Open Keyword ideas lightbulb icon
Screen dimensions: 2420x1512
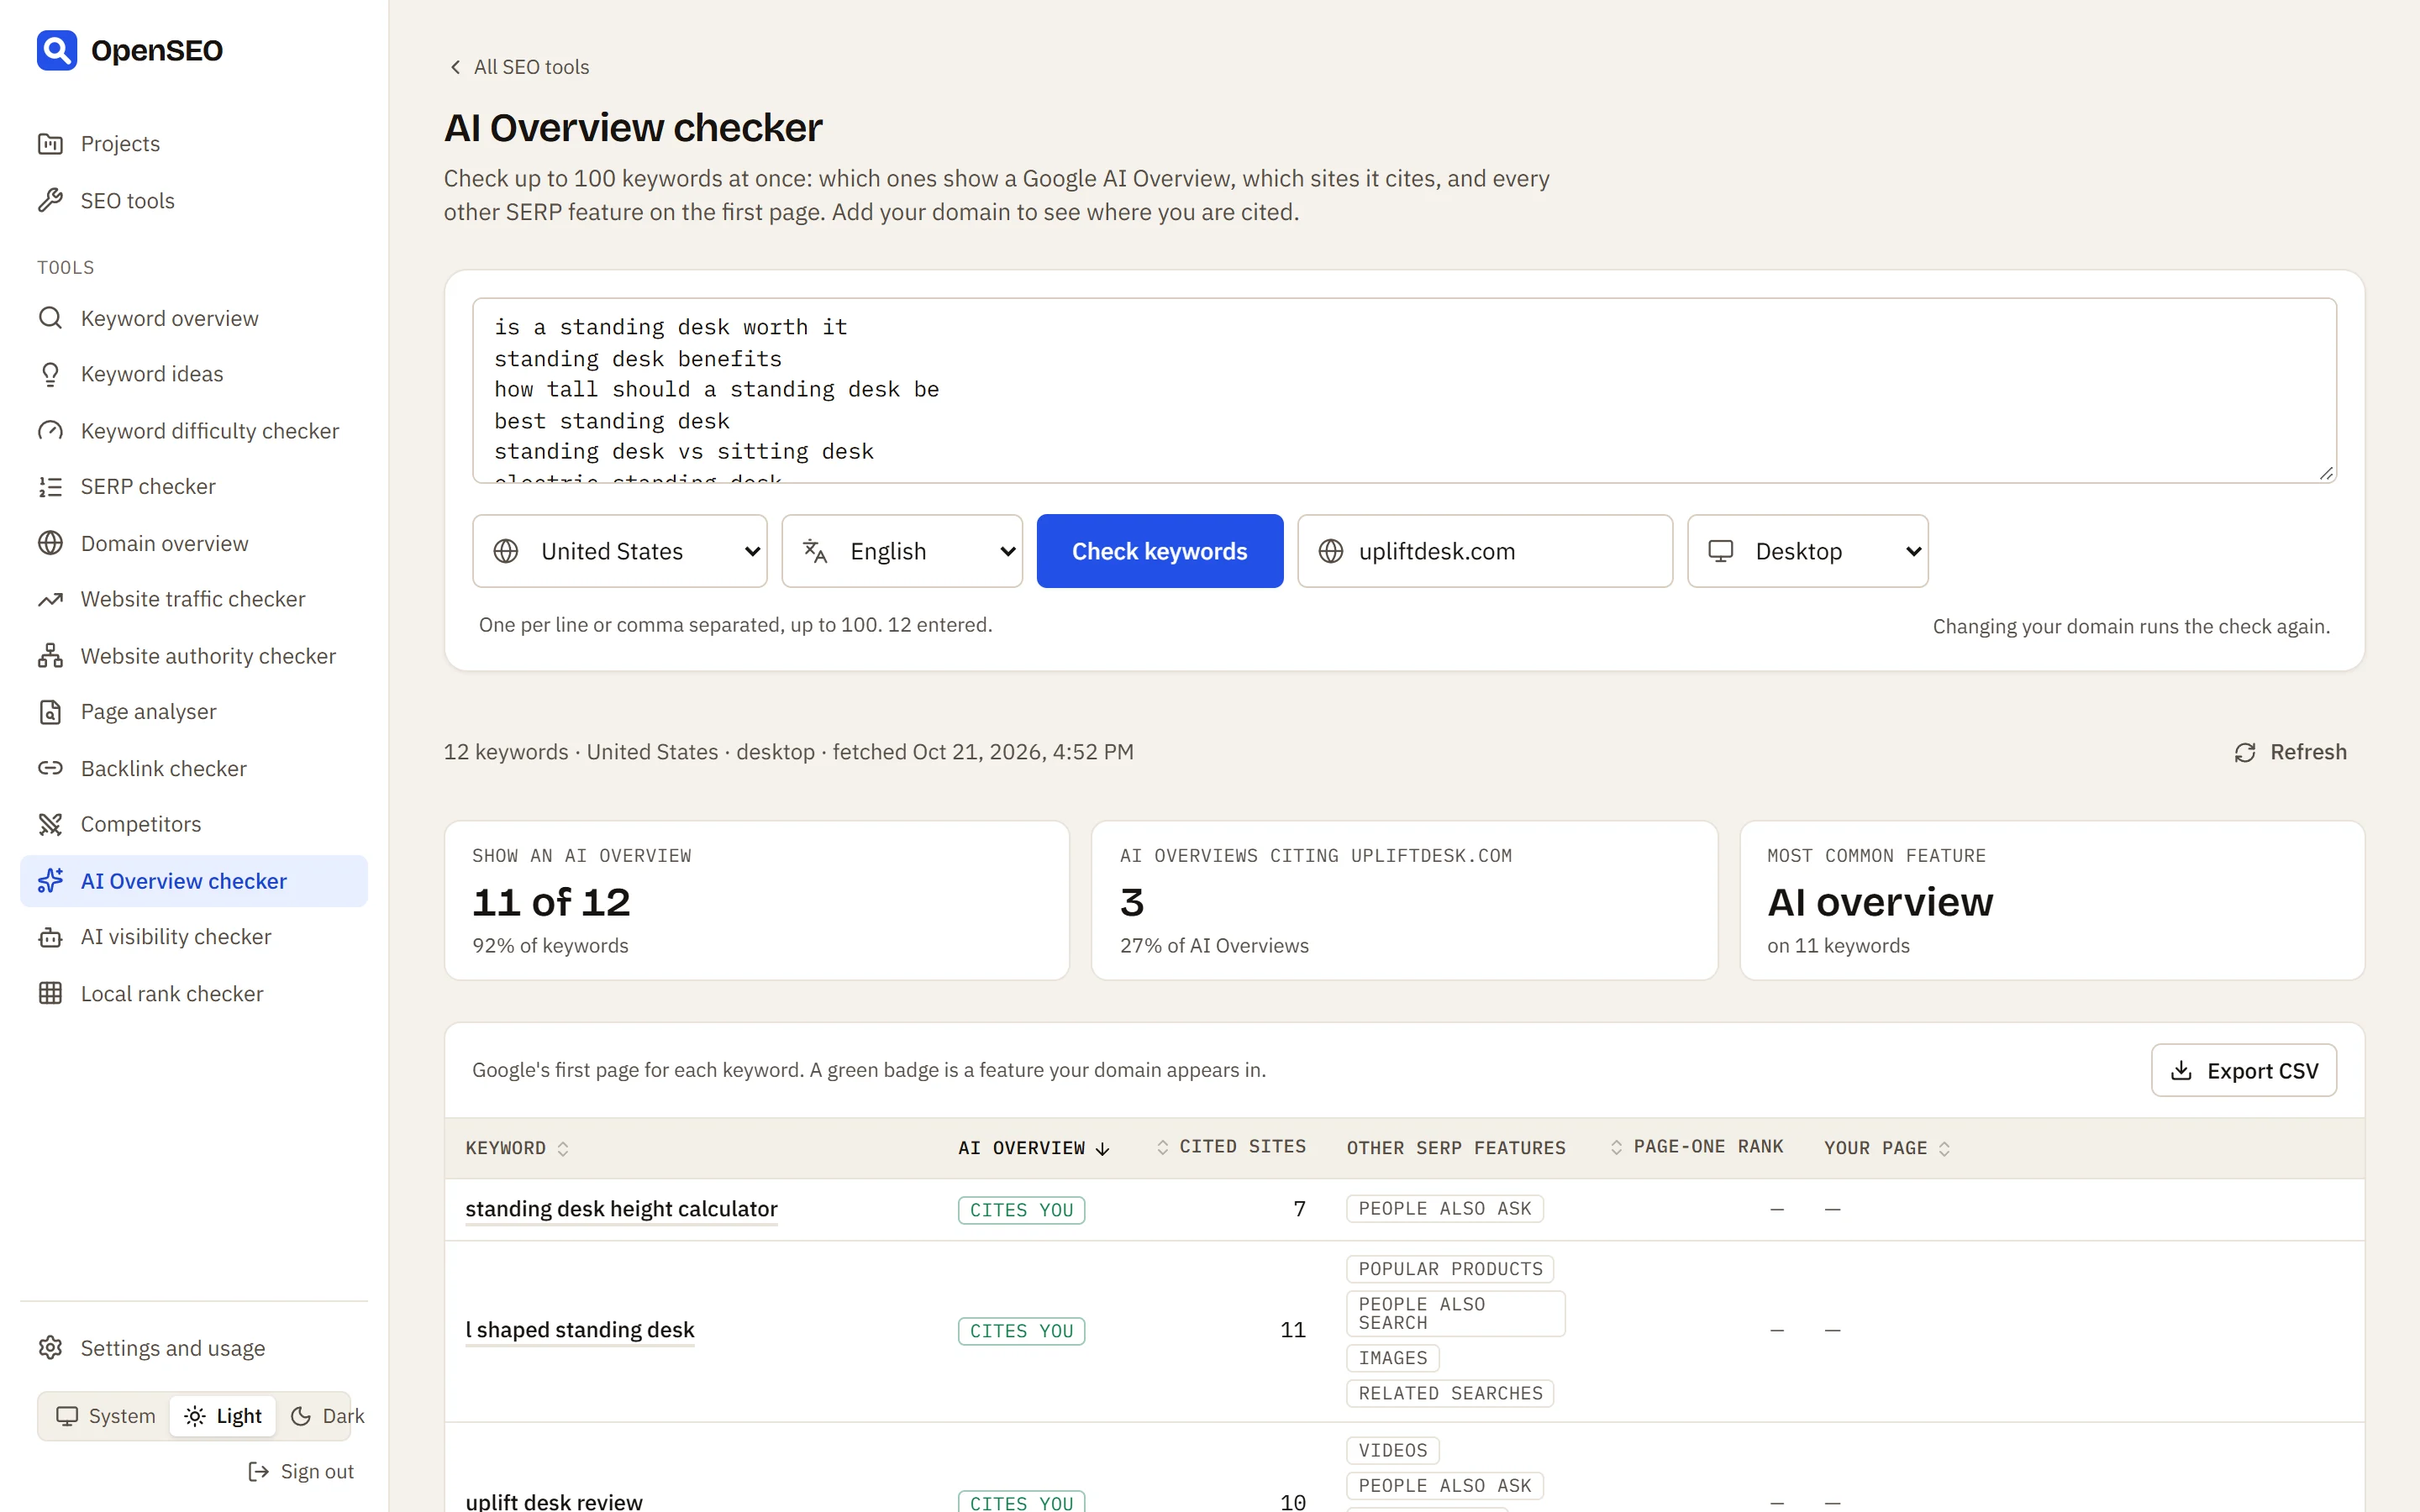tap(50, 374)
